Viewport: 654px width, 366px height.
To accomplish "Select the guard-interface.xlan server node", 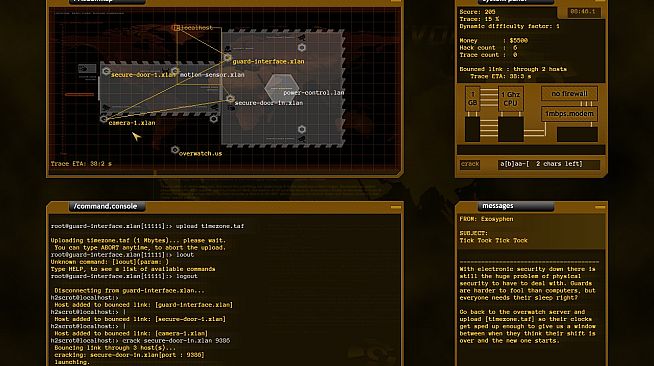I will 227,58.
